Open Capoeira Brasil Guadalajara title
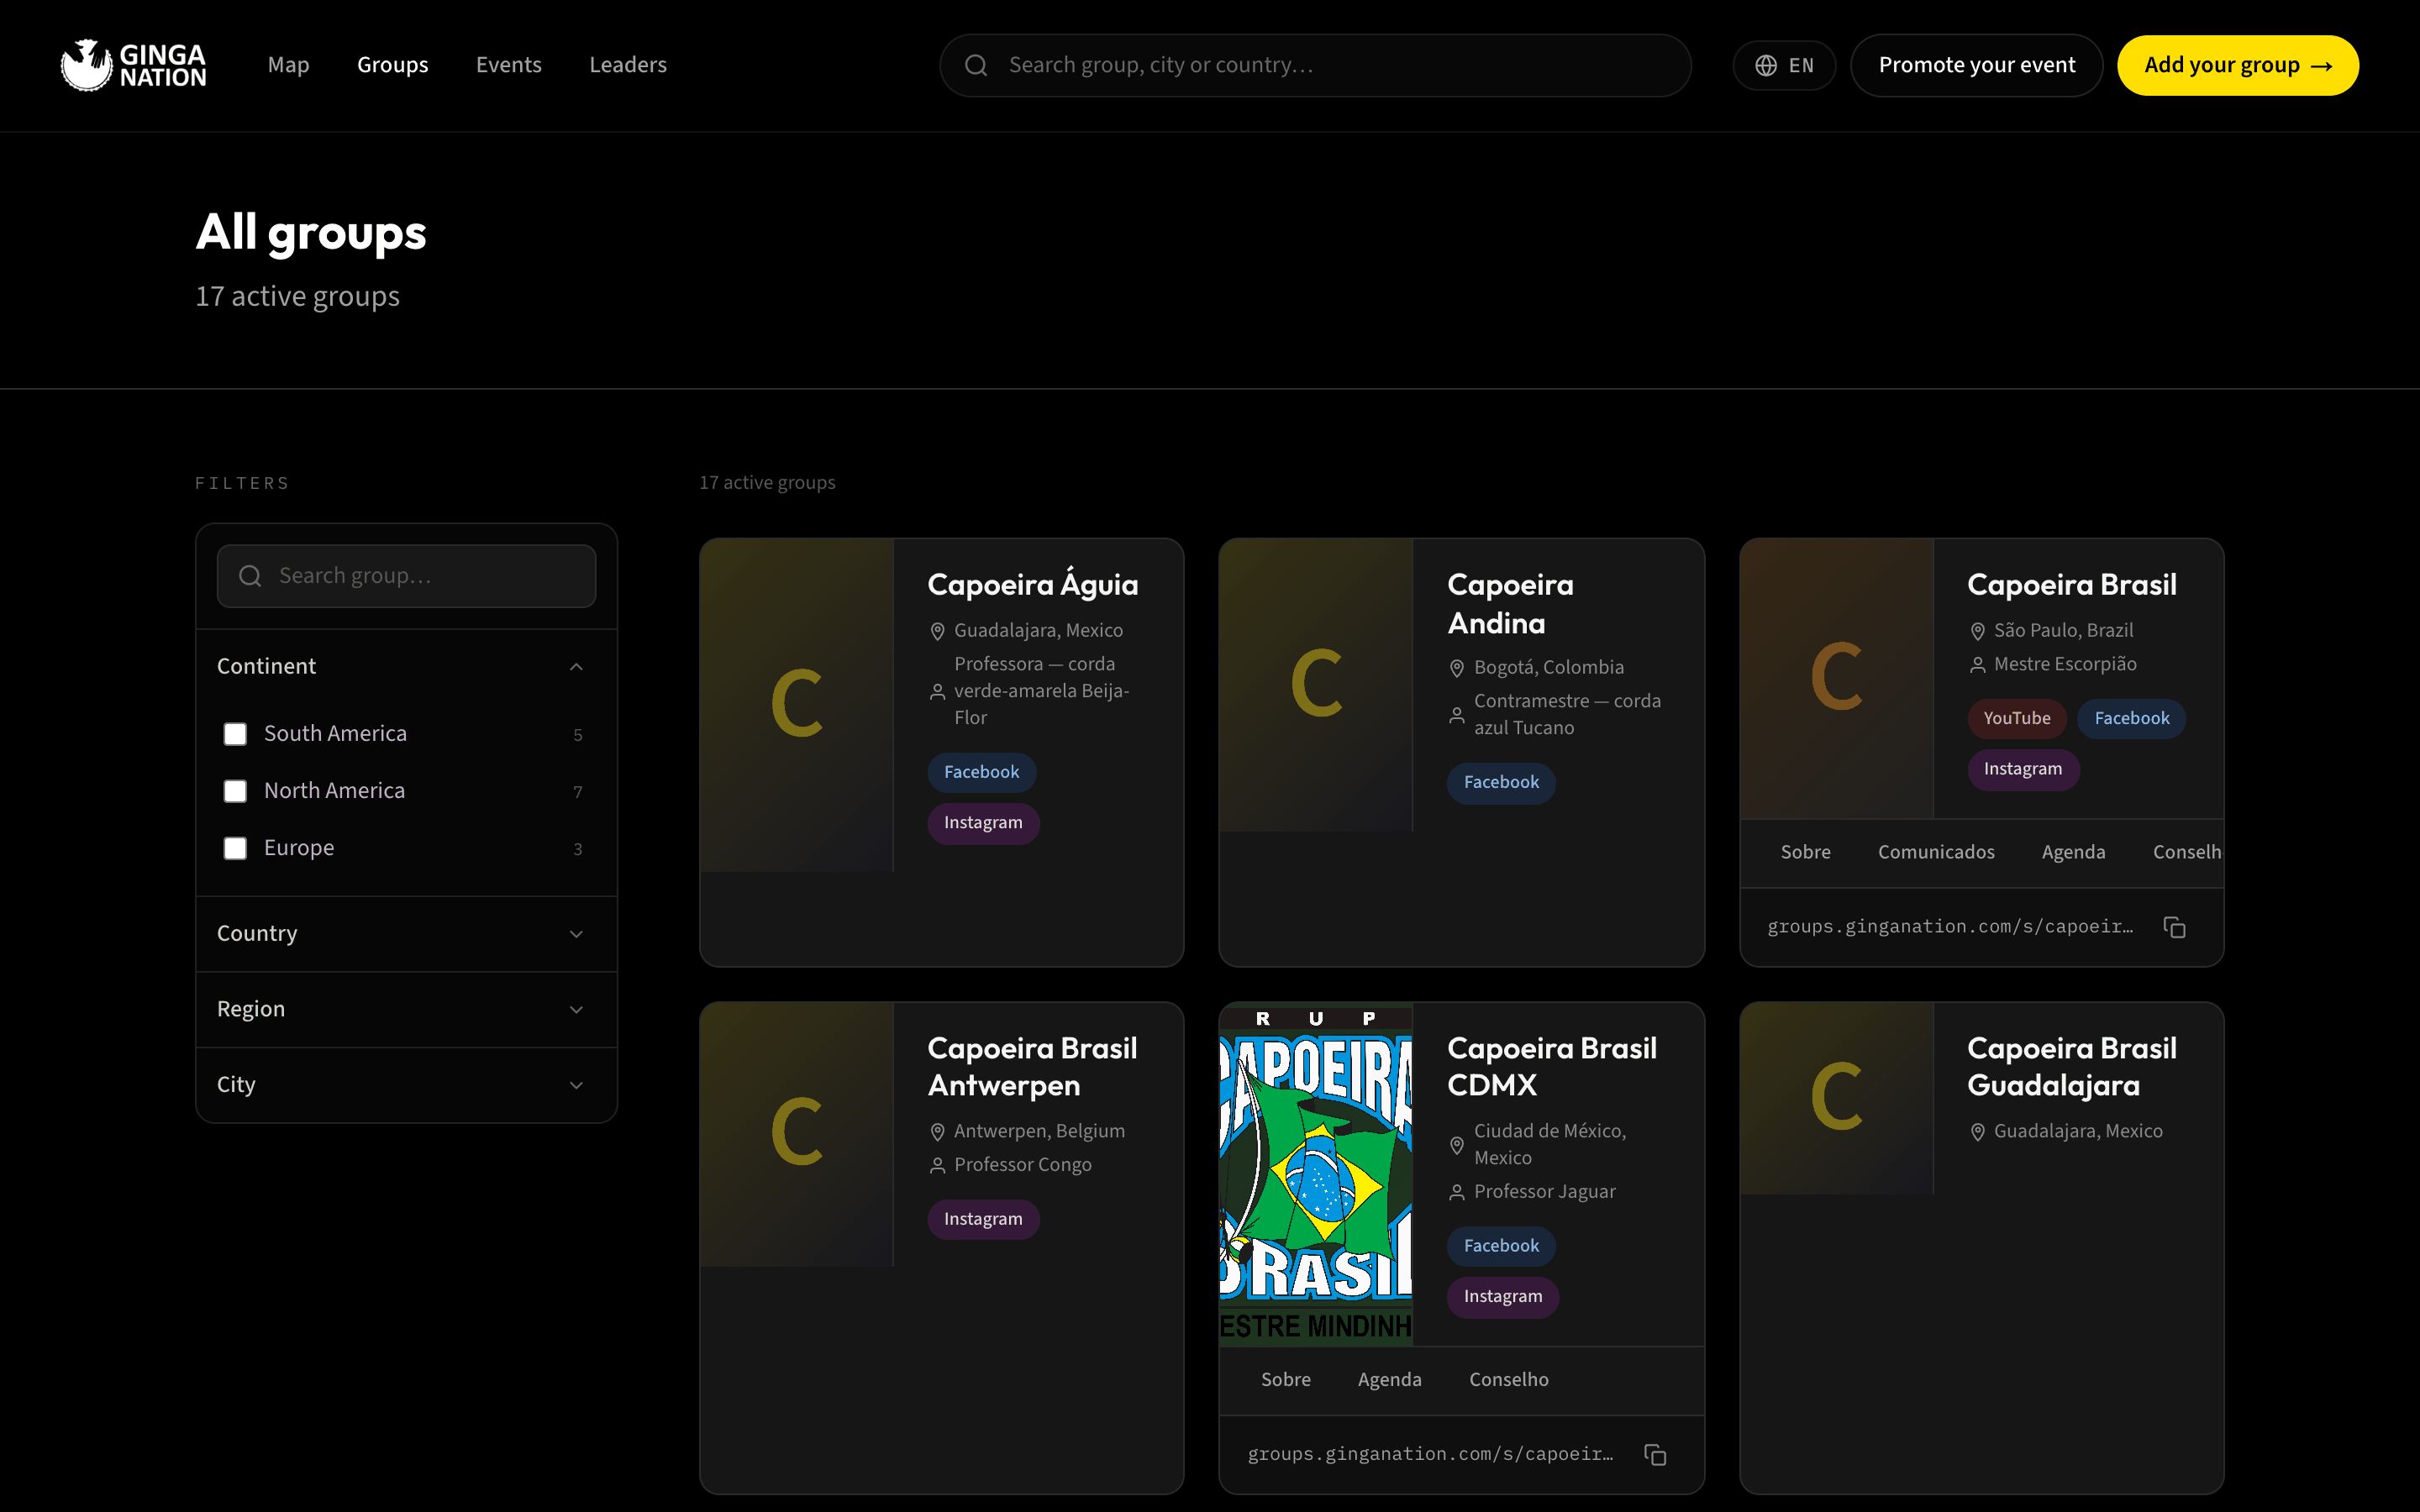This screenshot has width=2420, height=1512. pyautogui.click(x=2071, y=1067)
